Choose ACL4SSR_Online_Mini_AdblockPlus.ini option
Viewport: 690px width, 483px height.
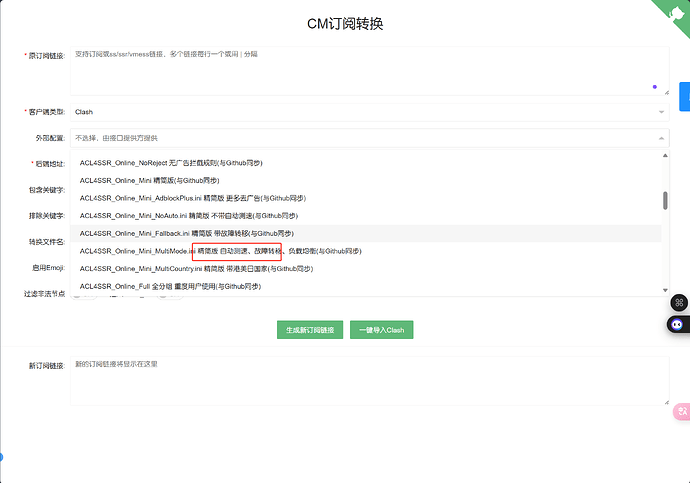[x=366, y=198]
